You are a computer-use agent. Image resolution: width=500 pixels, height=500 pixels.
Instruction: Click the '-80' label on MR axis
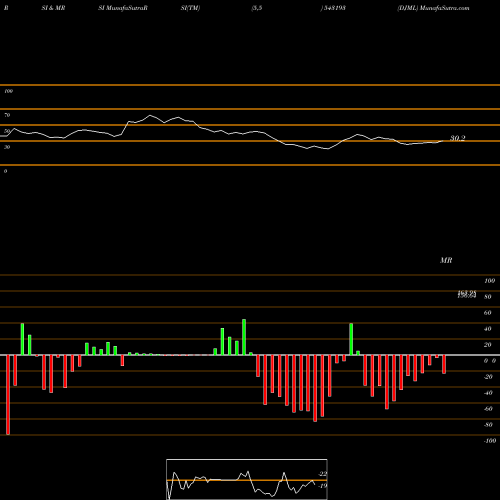[488, 425]
